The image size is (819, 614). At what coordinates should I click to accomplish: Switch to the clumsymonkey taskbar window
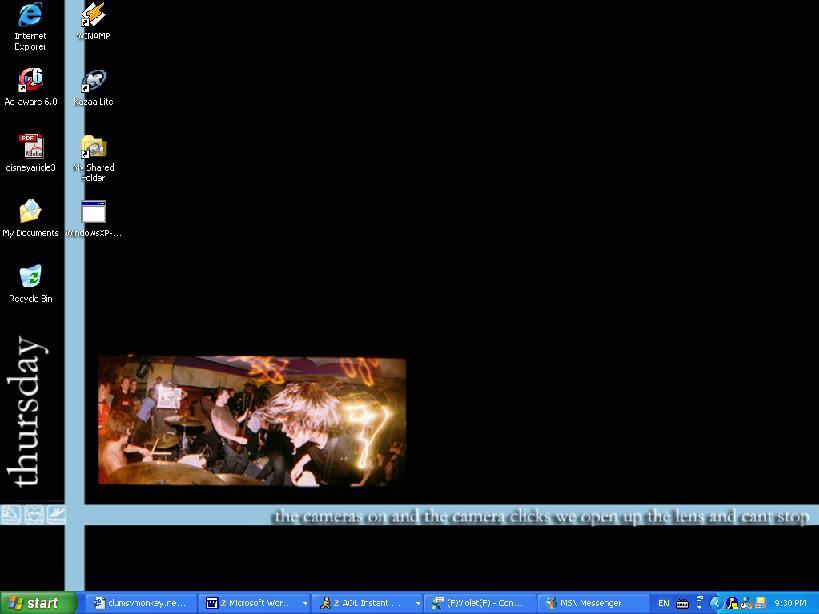(140, 603)
